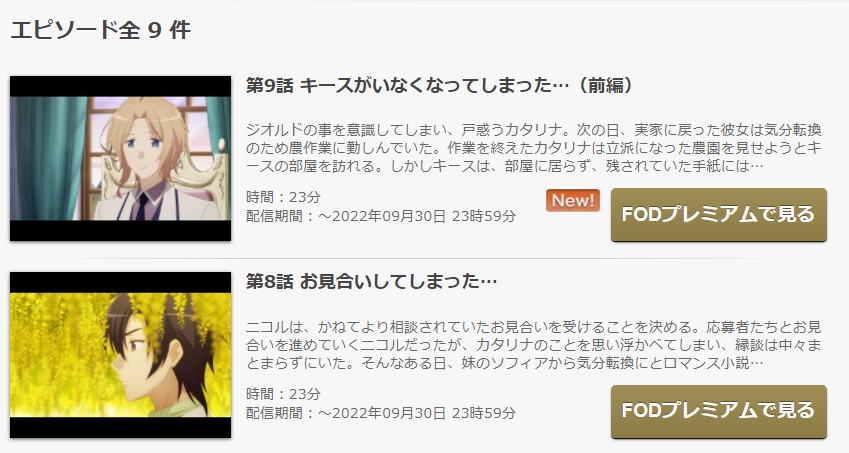The width and height of the screenshot is (849, 453).
Task: Click the （前編） text in episode 9 title
Action: point(605,86)
